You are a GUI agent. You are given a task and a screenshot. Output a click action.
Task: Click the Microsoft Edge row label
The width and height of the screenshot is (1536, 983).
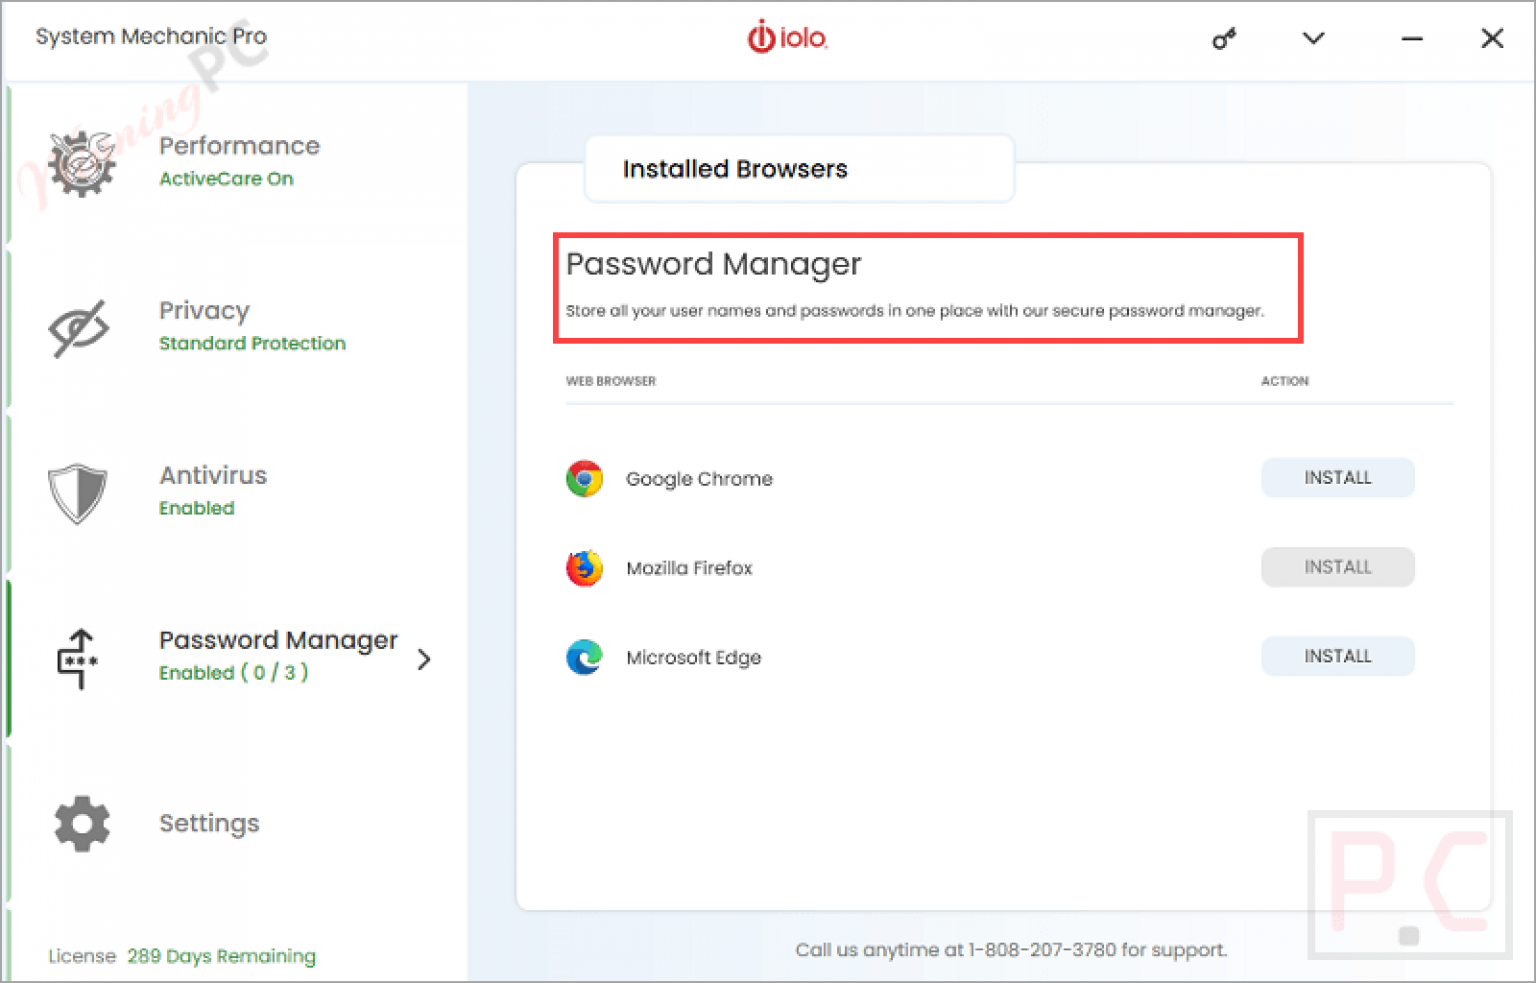693,657
